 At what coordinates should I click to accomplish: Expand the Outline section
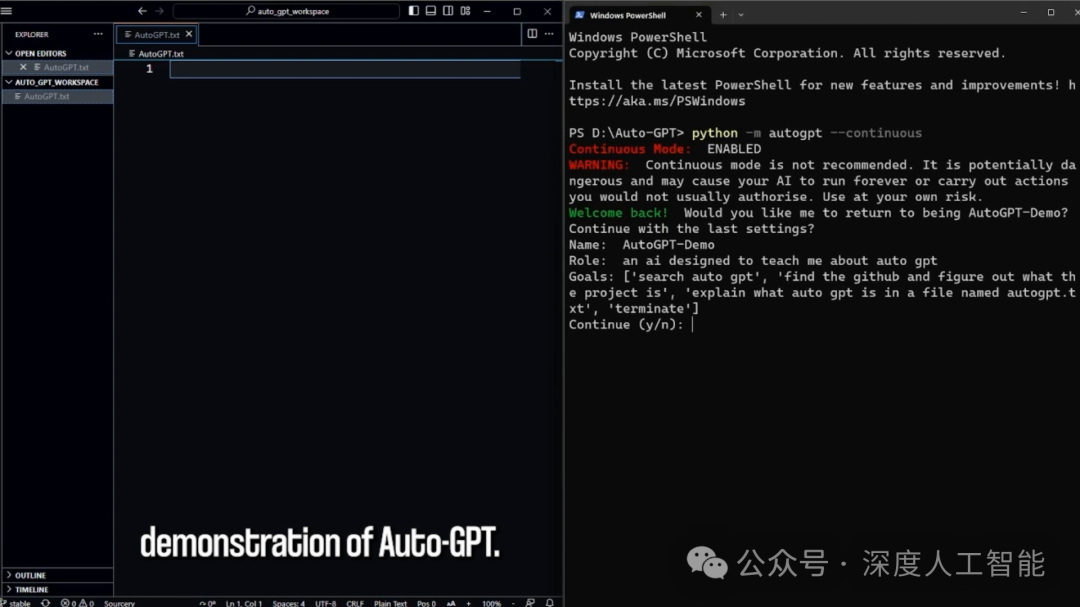[x=58, y=575]
